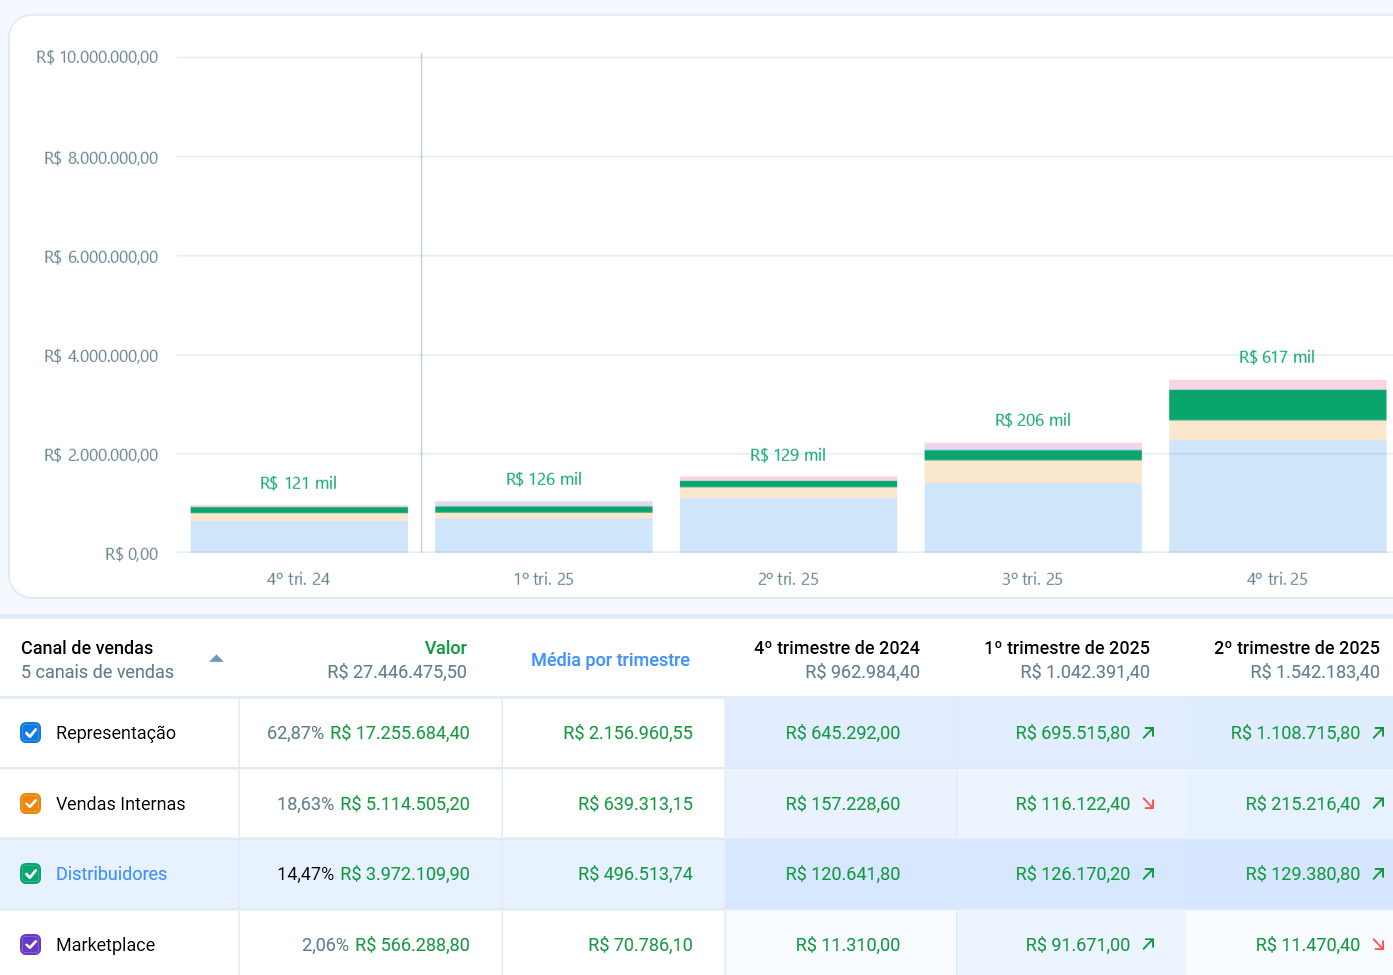The width and height of the screenshot is (1393, 975).
Task: Click Representação value R$ 17.255.684,40
Action: pyautogui.click(x=400, y=733)
